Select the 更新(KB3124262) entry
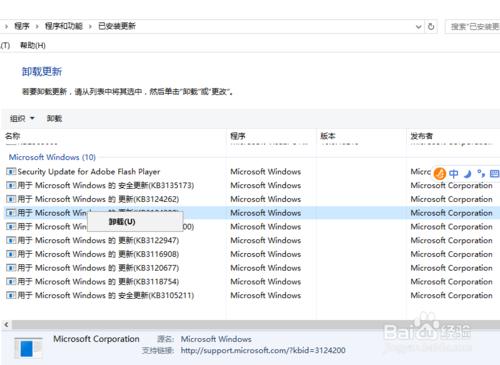 click(x=98, y=199)
